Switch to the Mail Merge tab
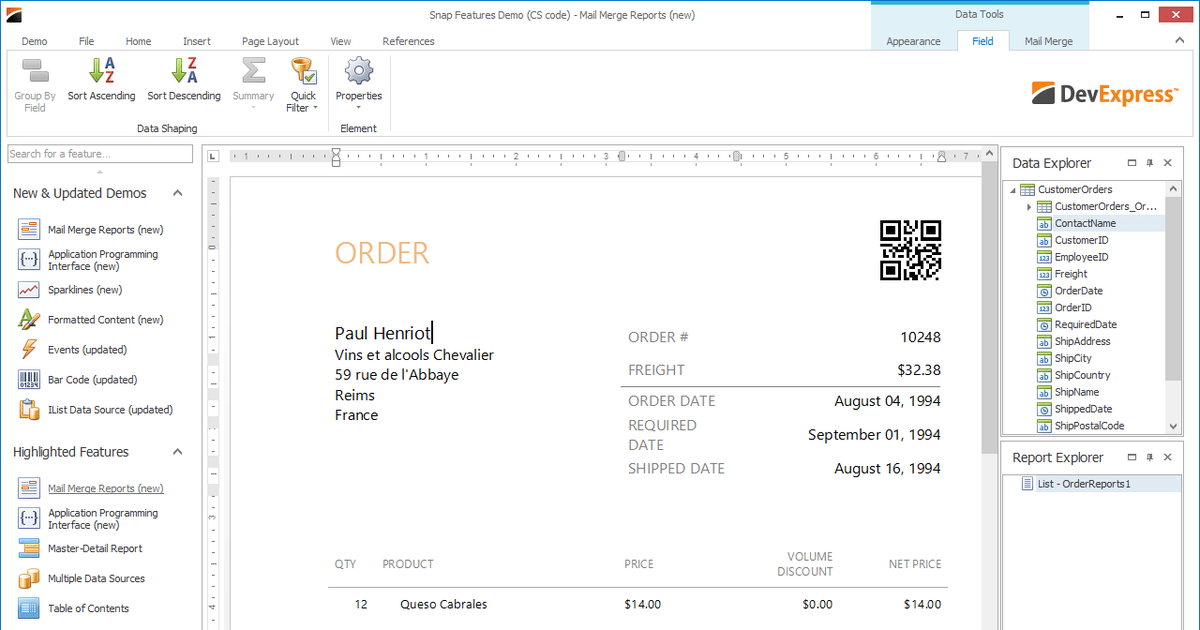The image size is (1200, 630). 1048,41
